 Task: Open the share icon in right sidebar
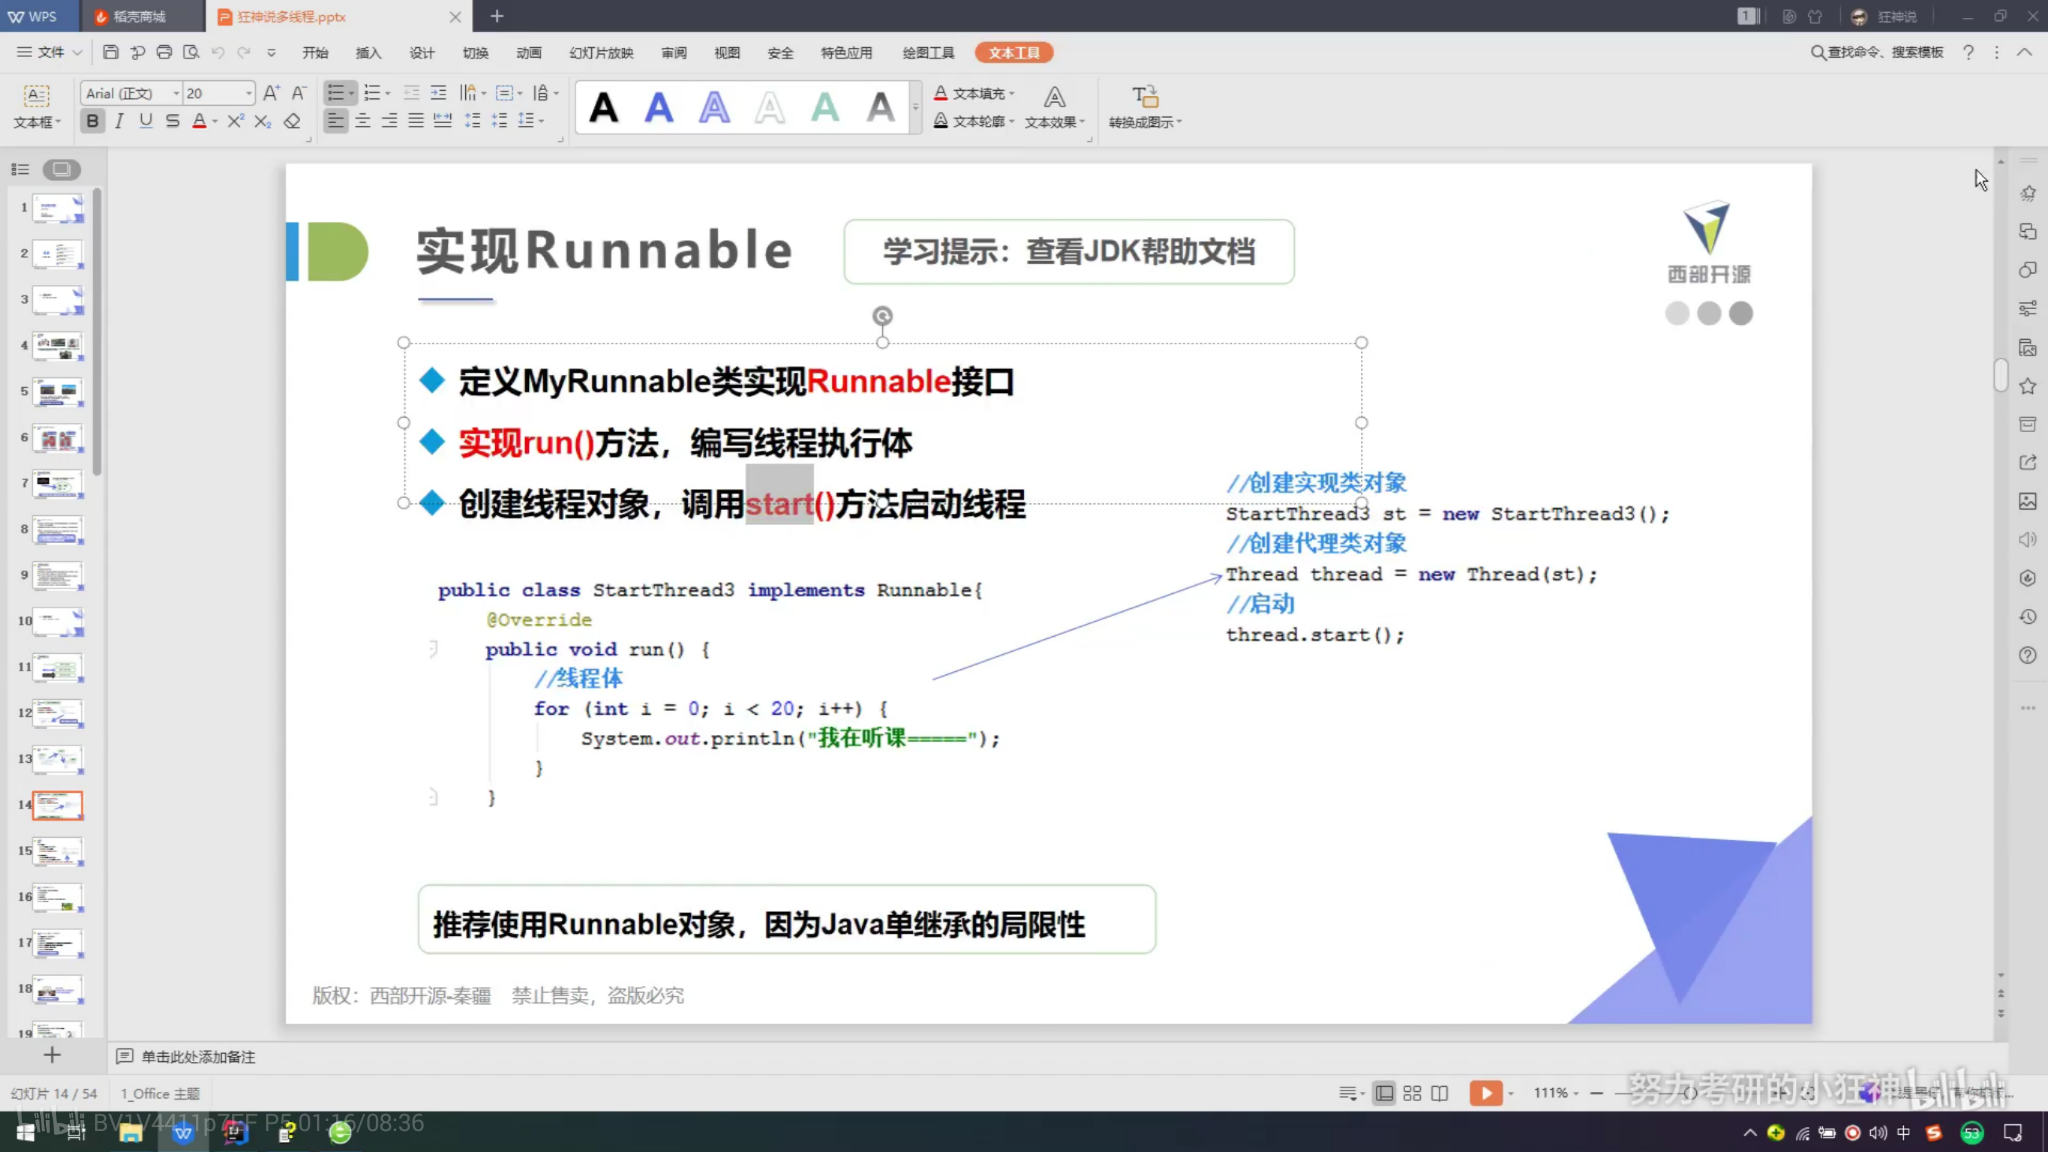(2027, 463)
